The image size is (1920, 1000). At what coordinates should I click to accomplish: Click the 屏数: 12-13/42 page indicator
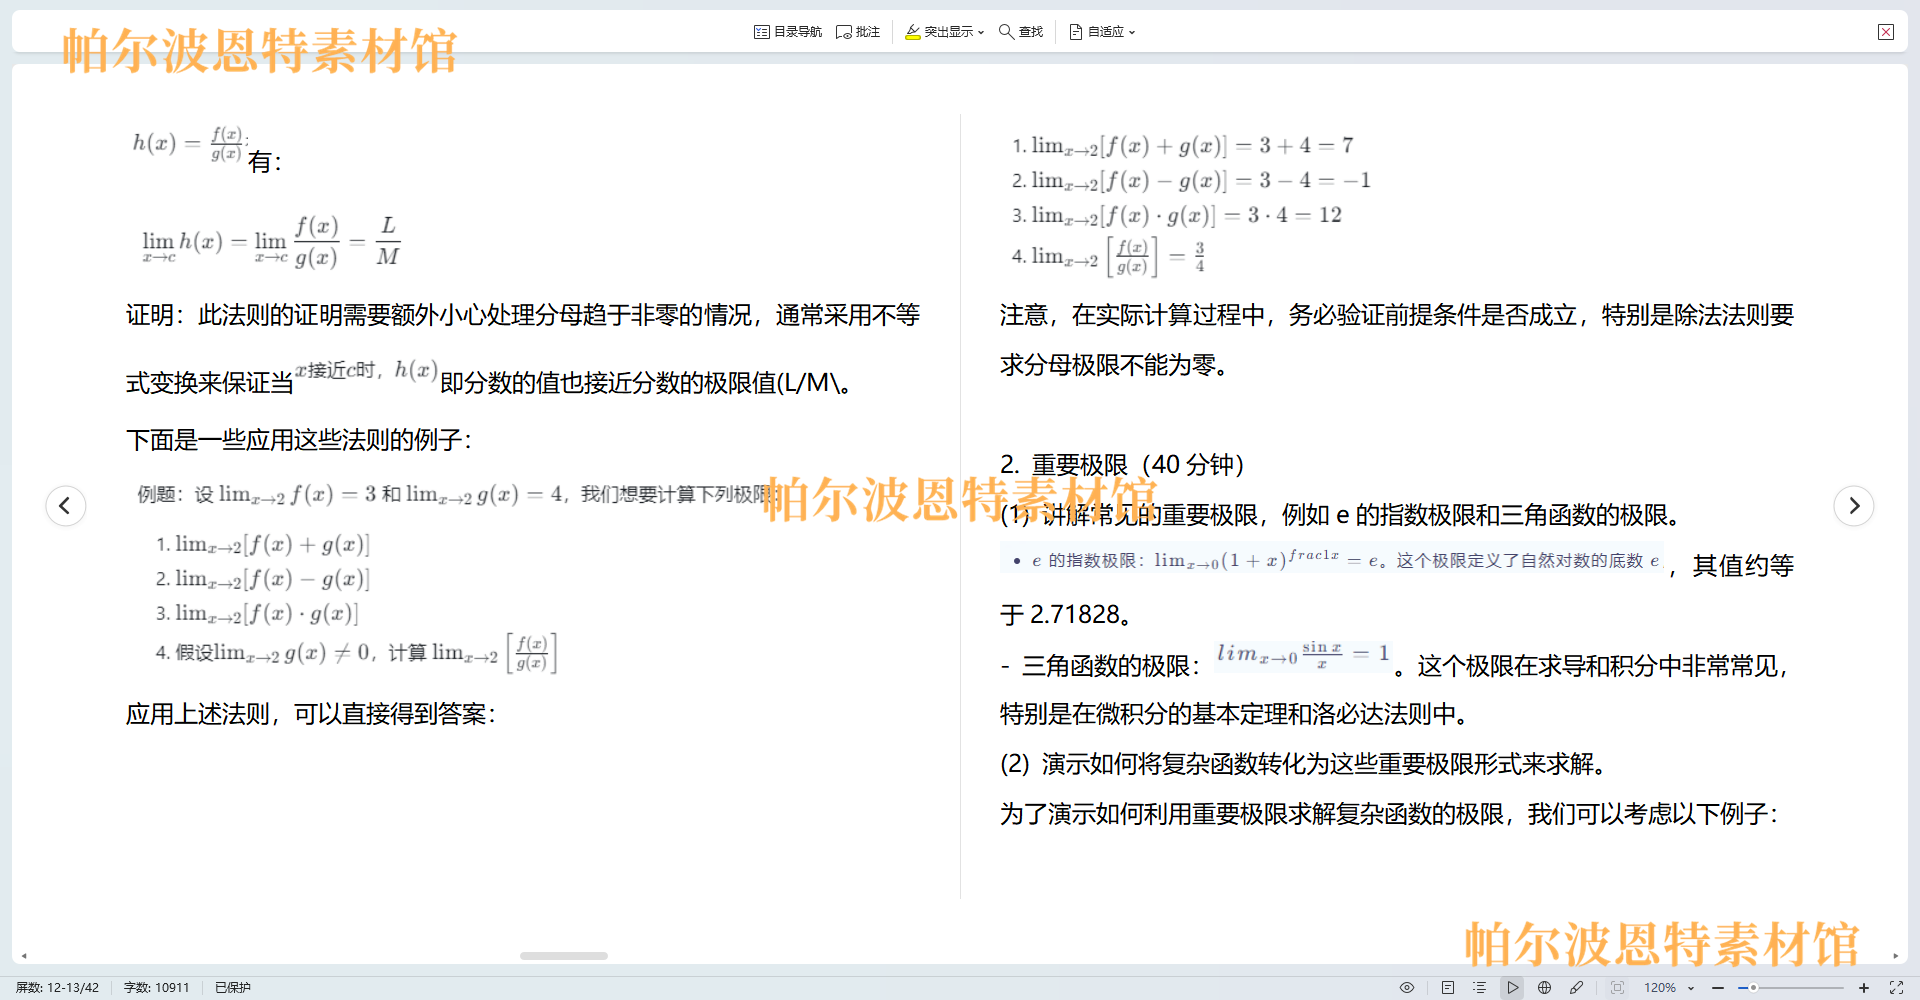[58, 987]
